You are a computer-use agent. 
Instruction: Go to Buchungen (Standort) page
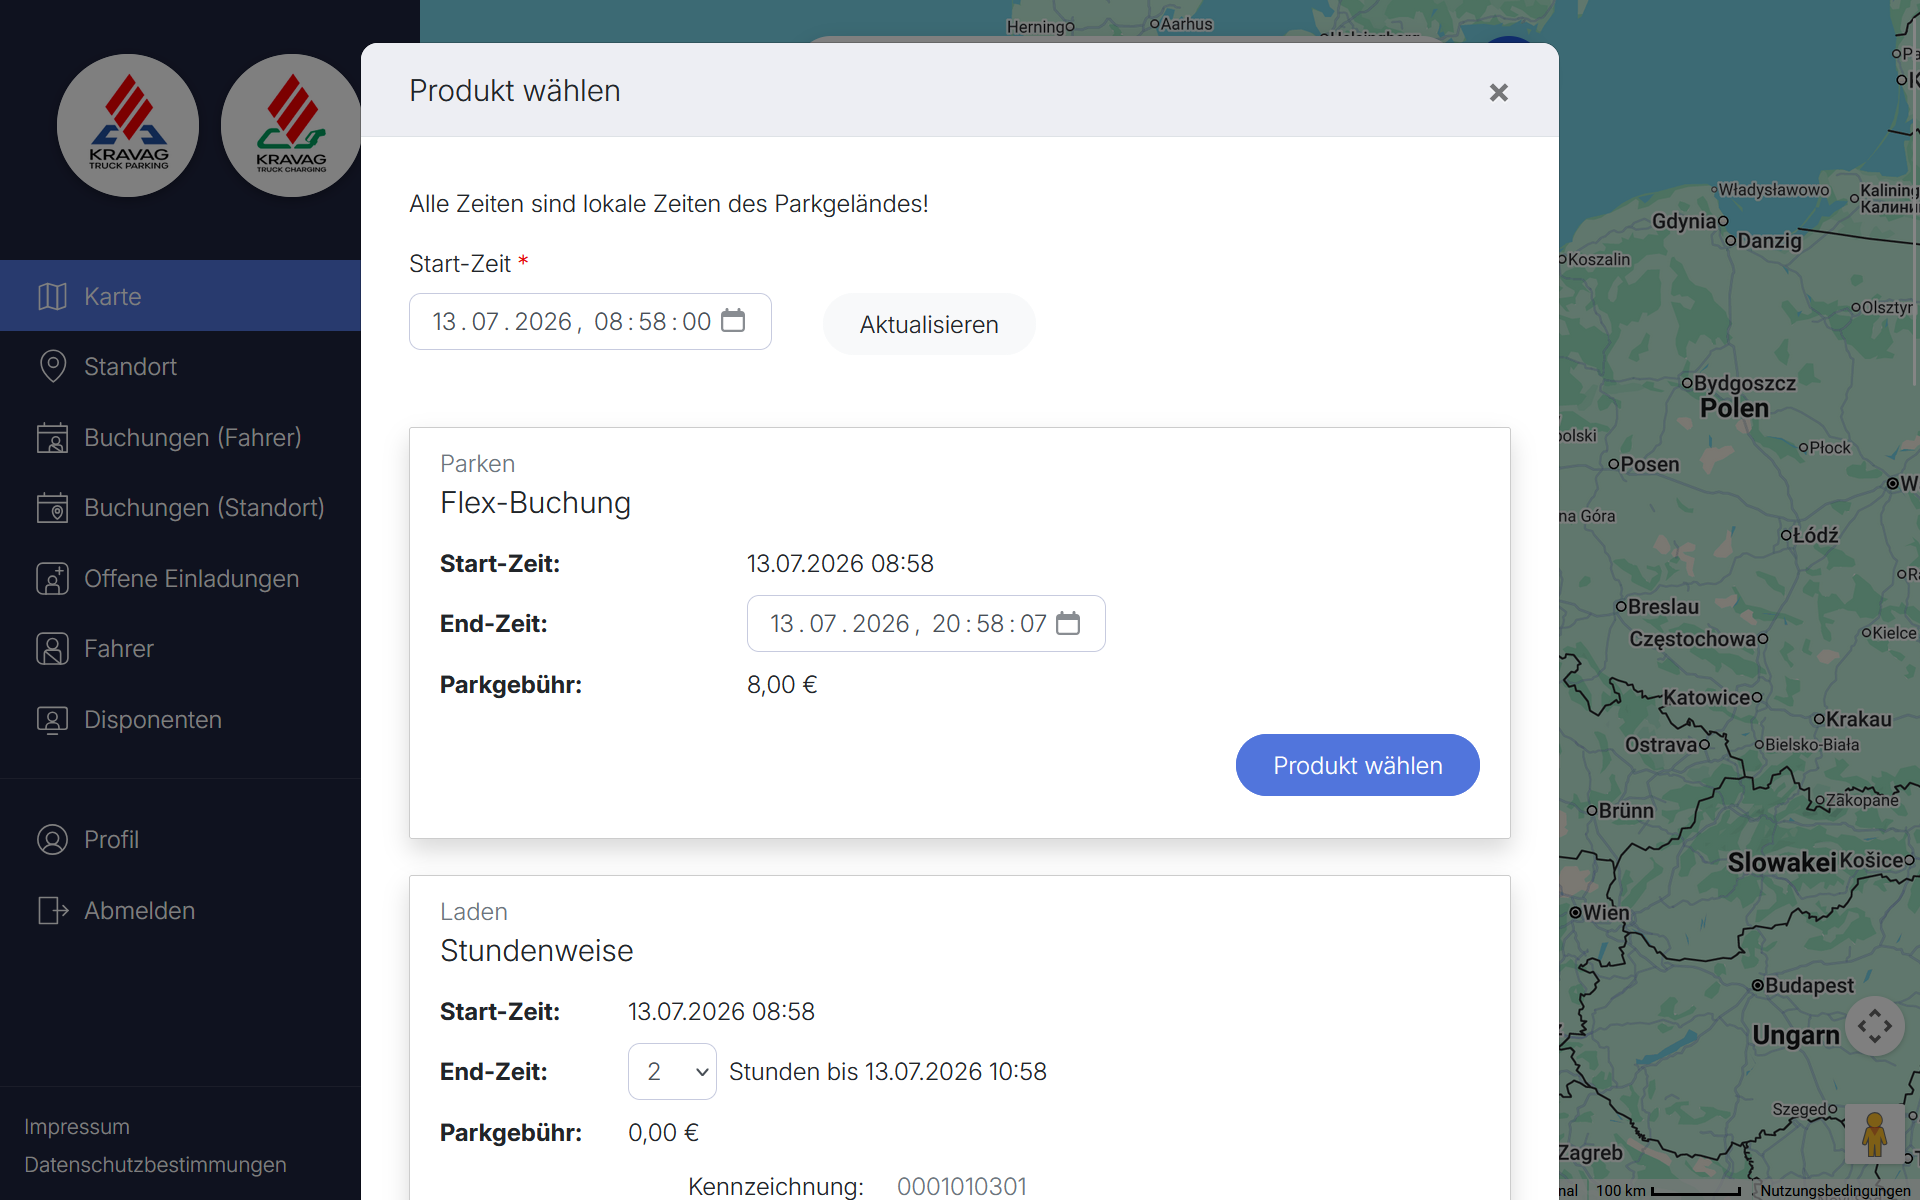(180, 507)
